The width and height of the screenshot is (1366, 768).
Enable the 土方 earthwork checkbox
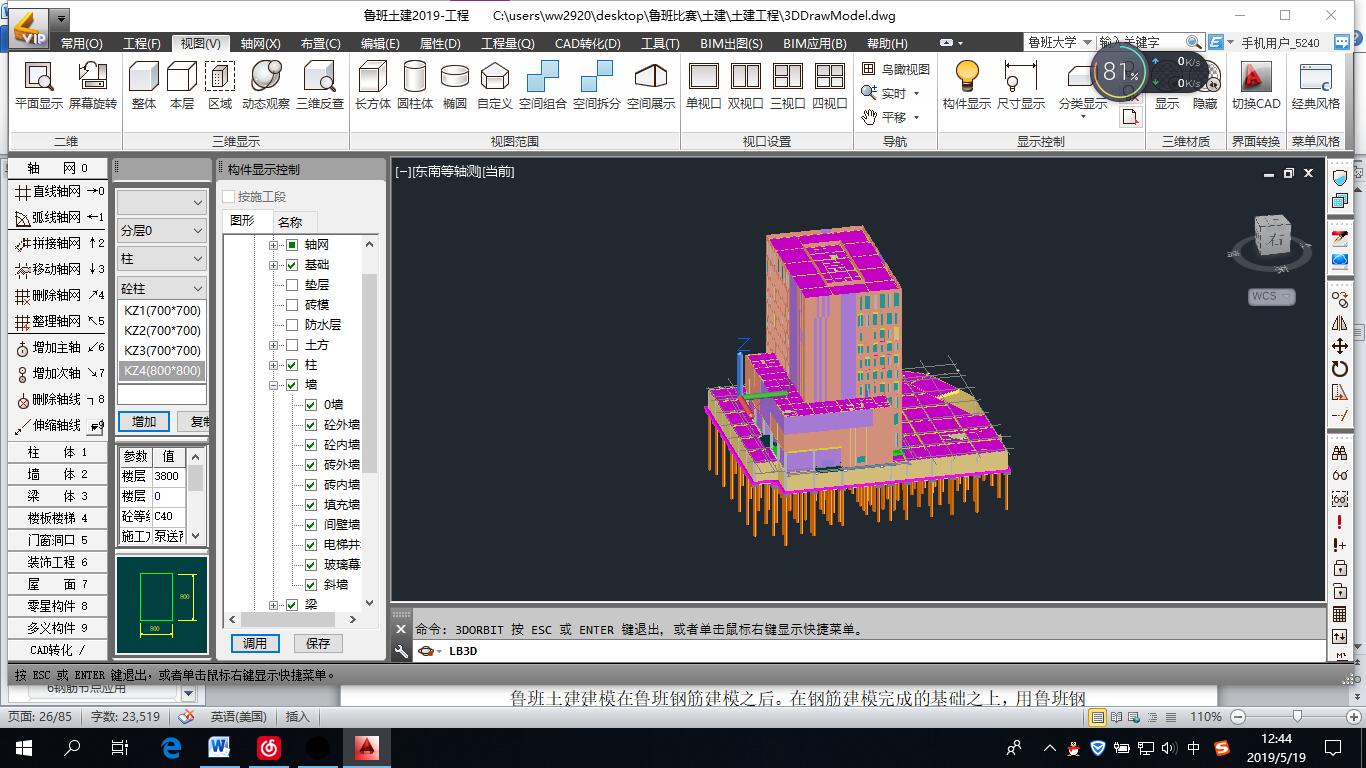(x=292, y=345)
